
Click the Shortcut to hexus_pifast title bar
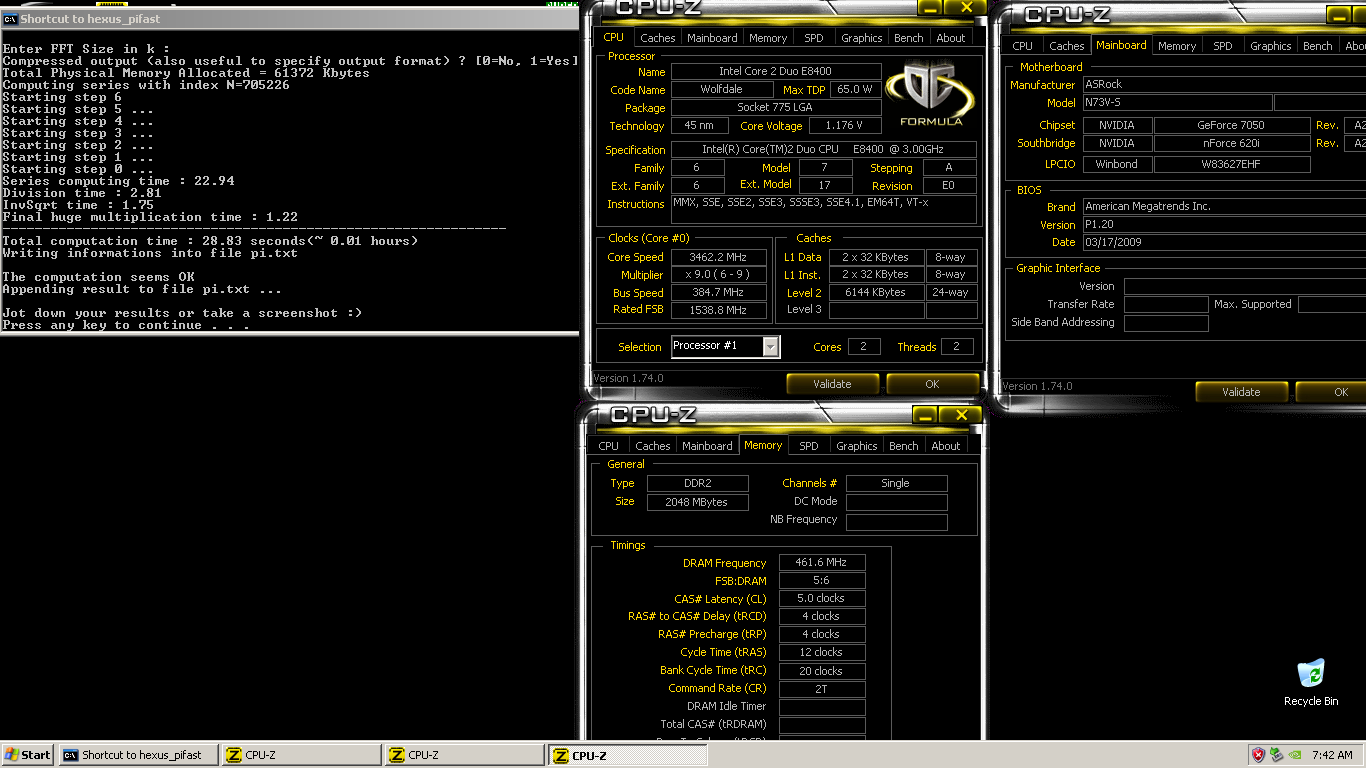[290, 19]
